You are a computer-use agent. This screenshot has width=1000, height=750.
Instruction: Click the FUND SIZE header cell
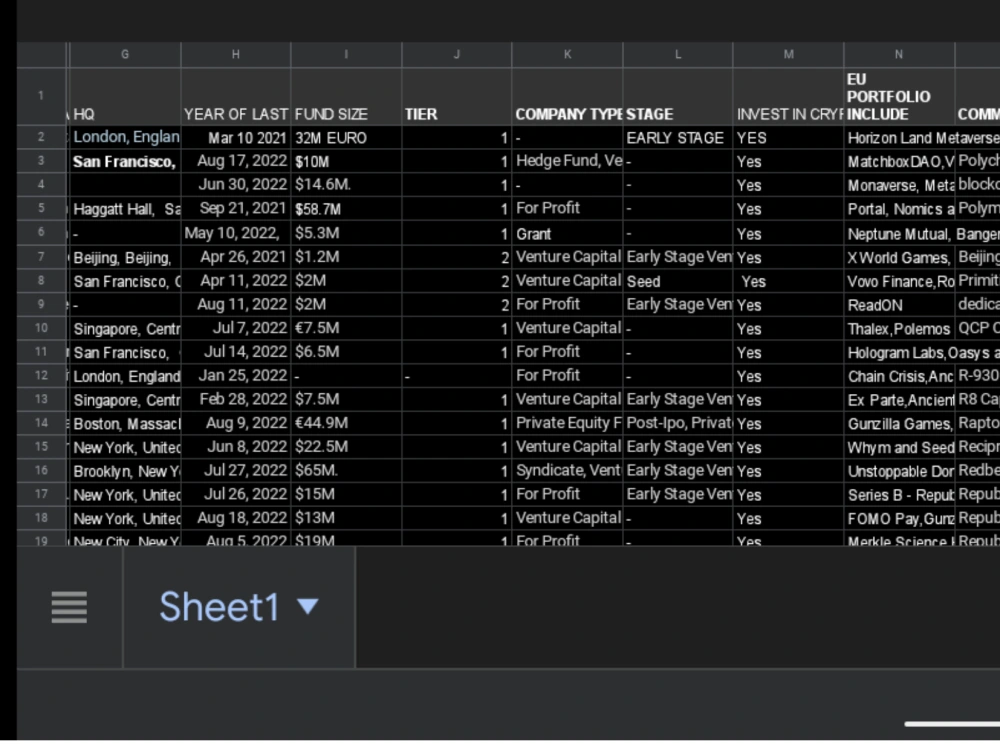pos(346,97)
